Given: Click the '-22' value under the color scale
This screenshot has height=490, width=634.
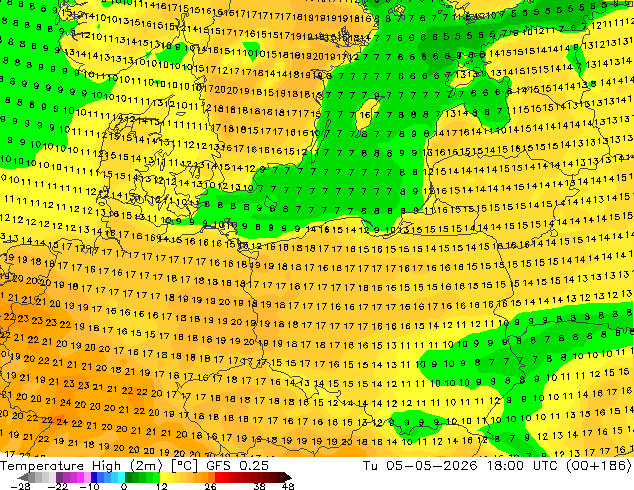Looking at the screenshot, I should [57, 486].
